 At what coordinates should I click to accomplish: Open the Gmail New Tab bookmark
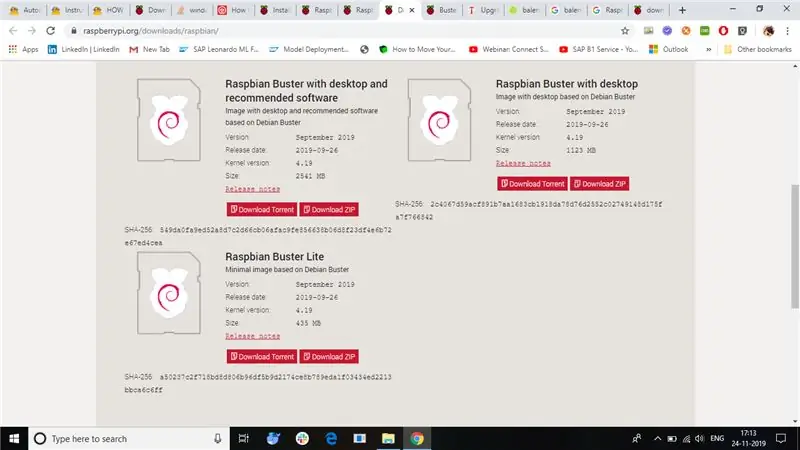coord(149,49)
